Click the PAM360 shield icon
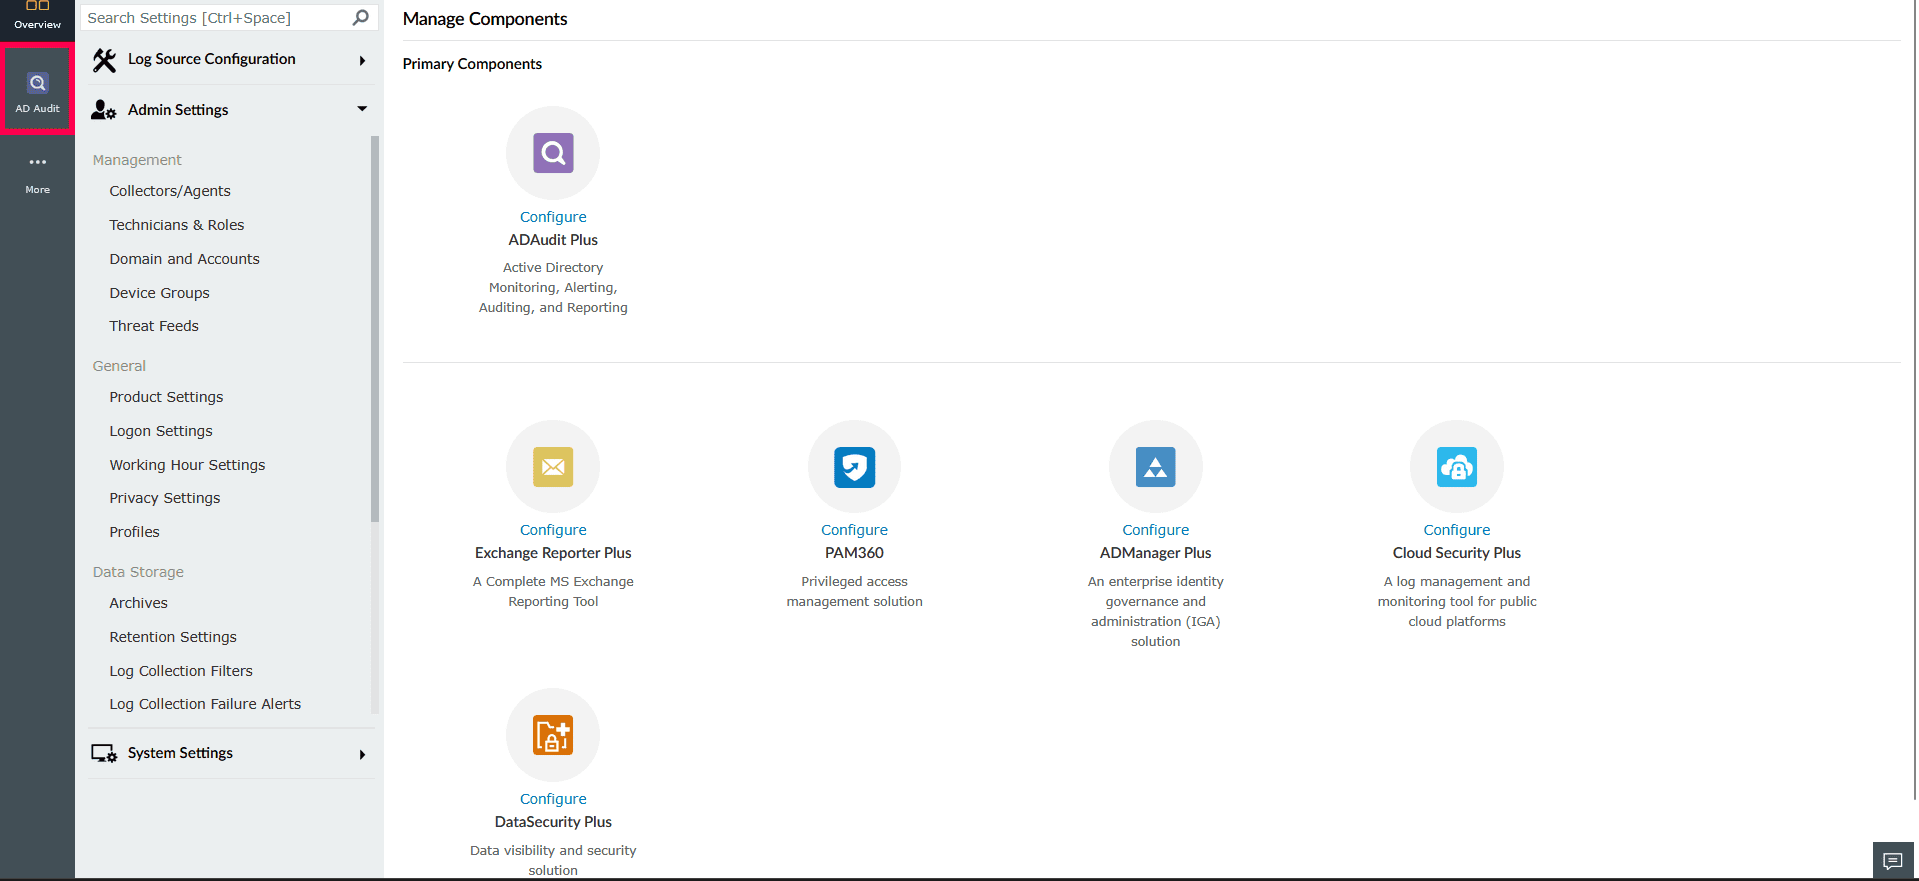 pos(855,467)
